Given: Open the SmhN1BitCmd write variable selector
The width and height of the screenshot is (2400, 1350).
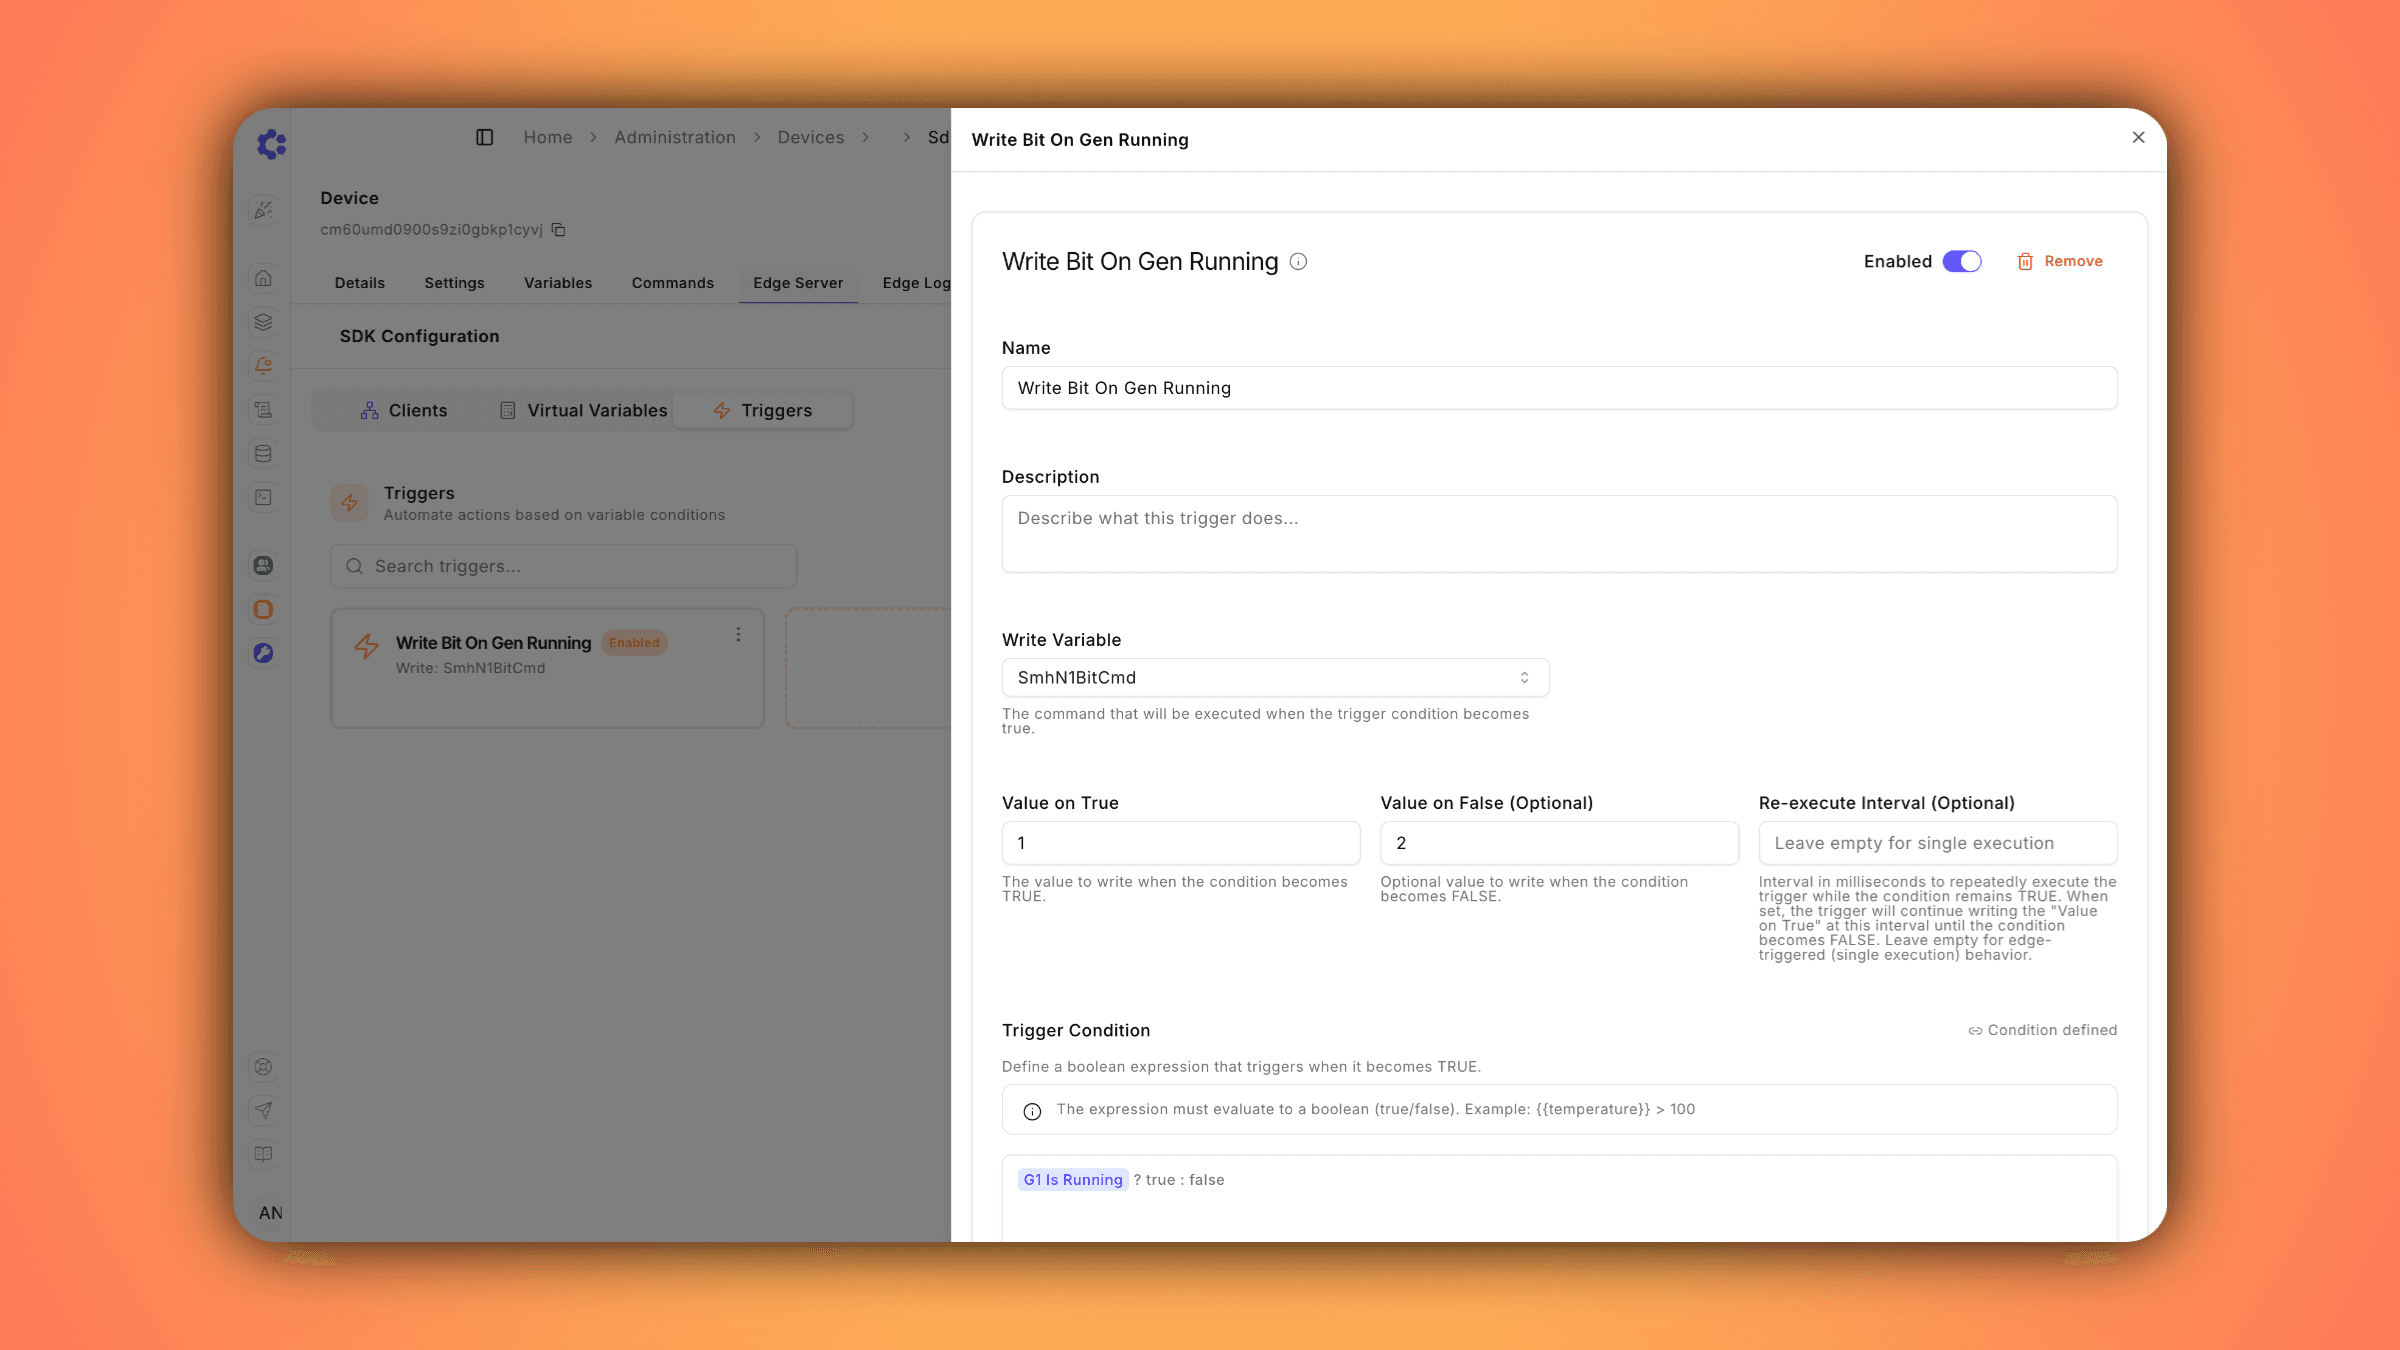Looking at the screenshot, I should (x=1274, y=677).
